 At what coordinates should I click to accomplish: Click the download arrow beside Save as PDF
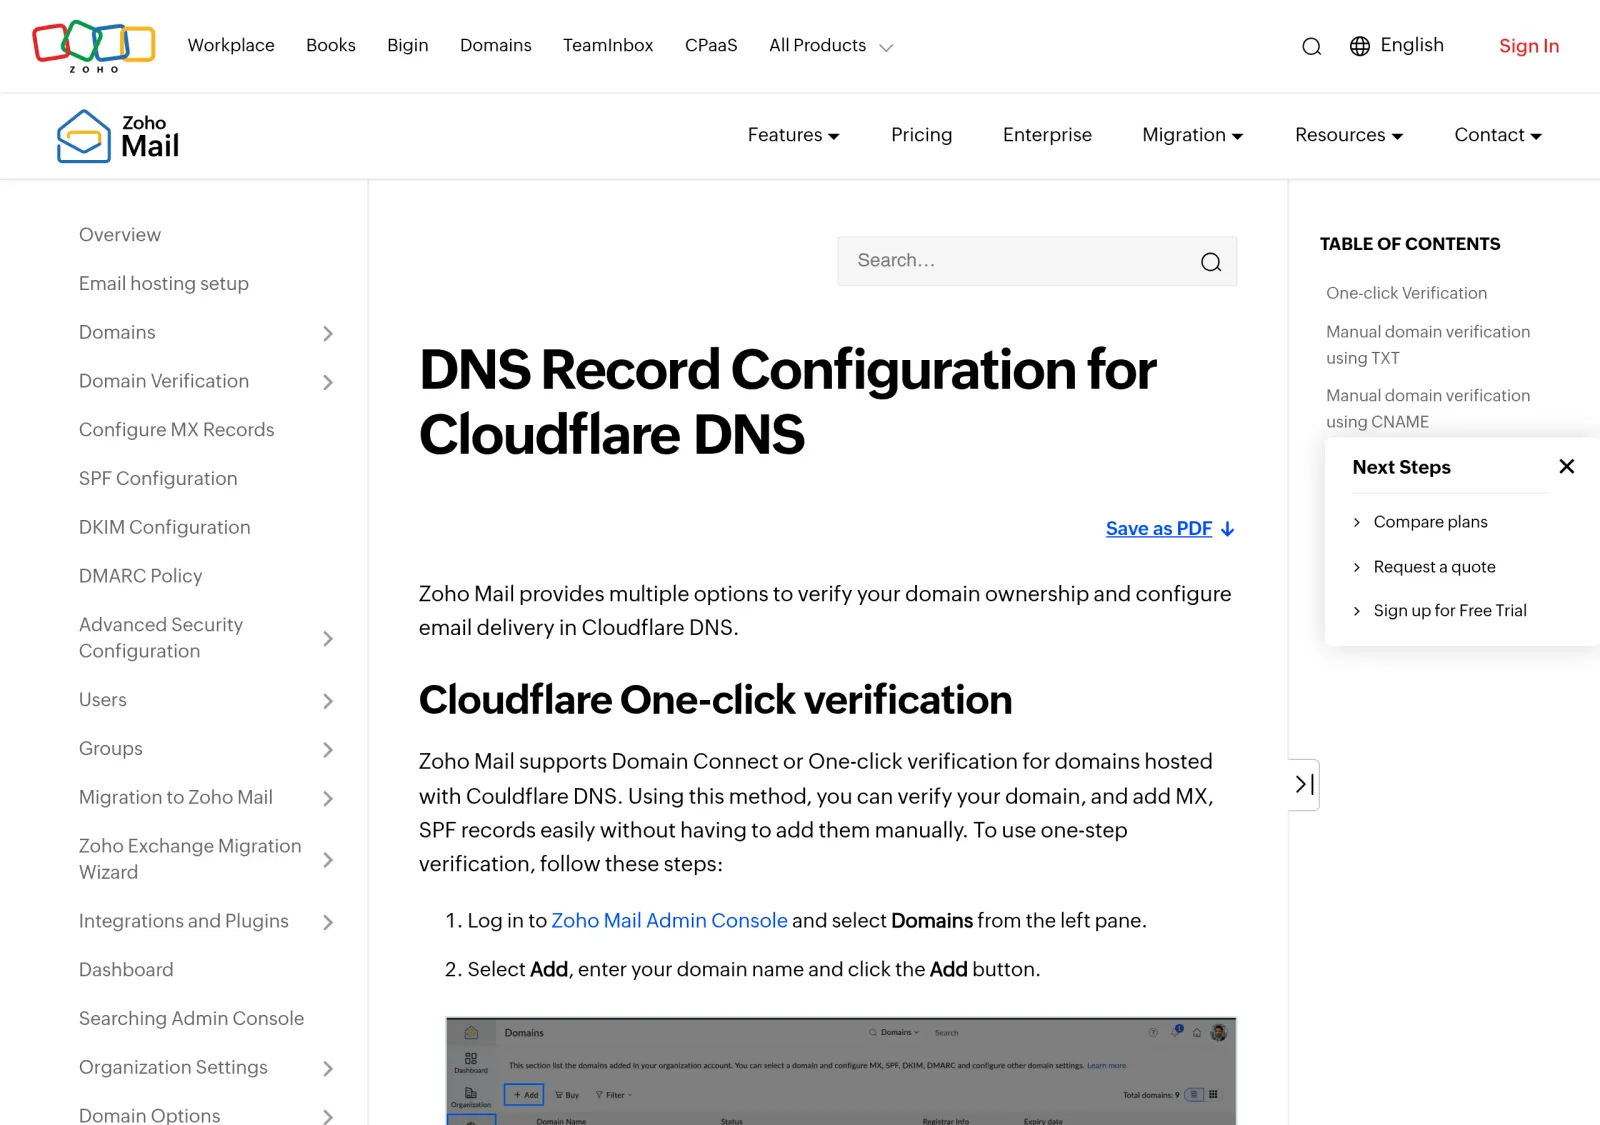[x=1227, y=529]
